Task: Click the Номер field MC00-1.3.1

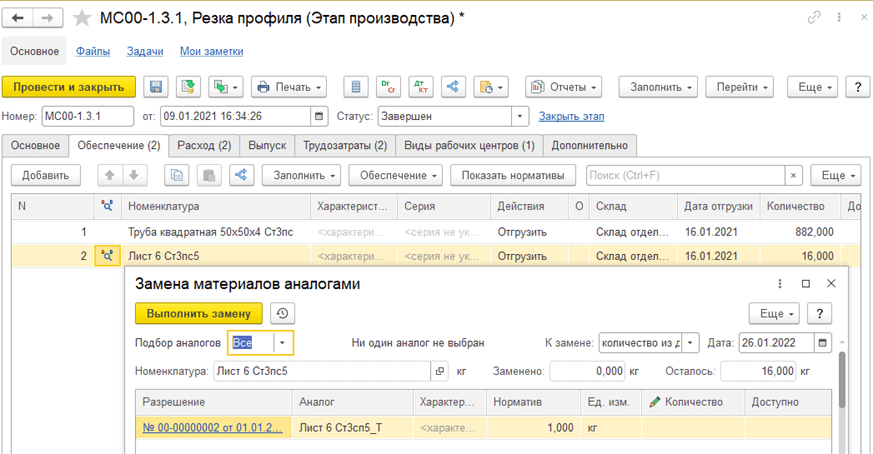Action: tap(87, 116)
